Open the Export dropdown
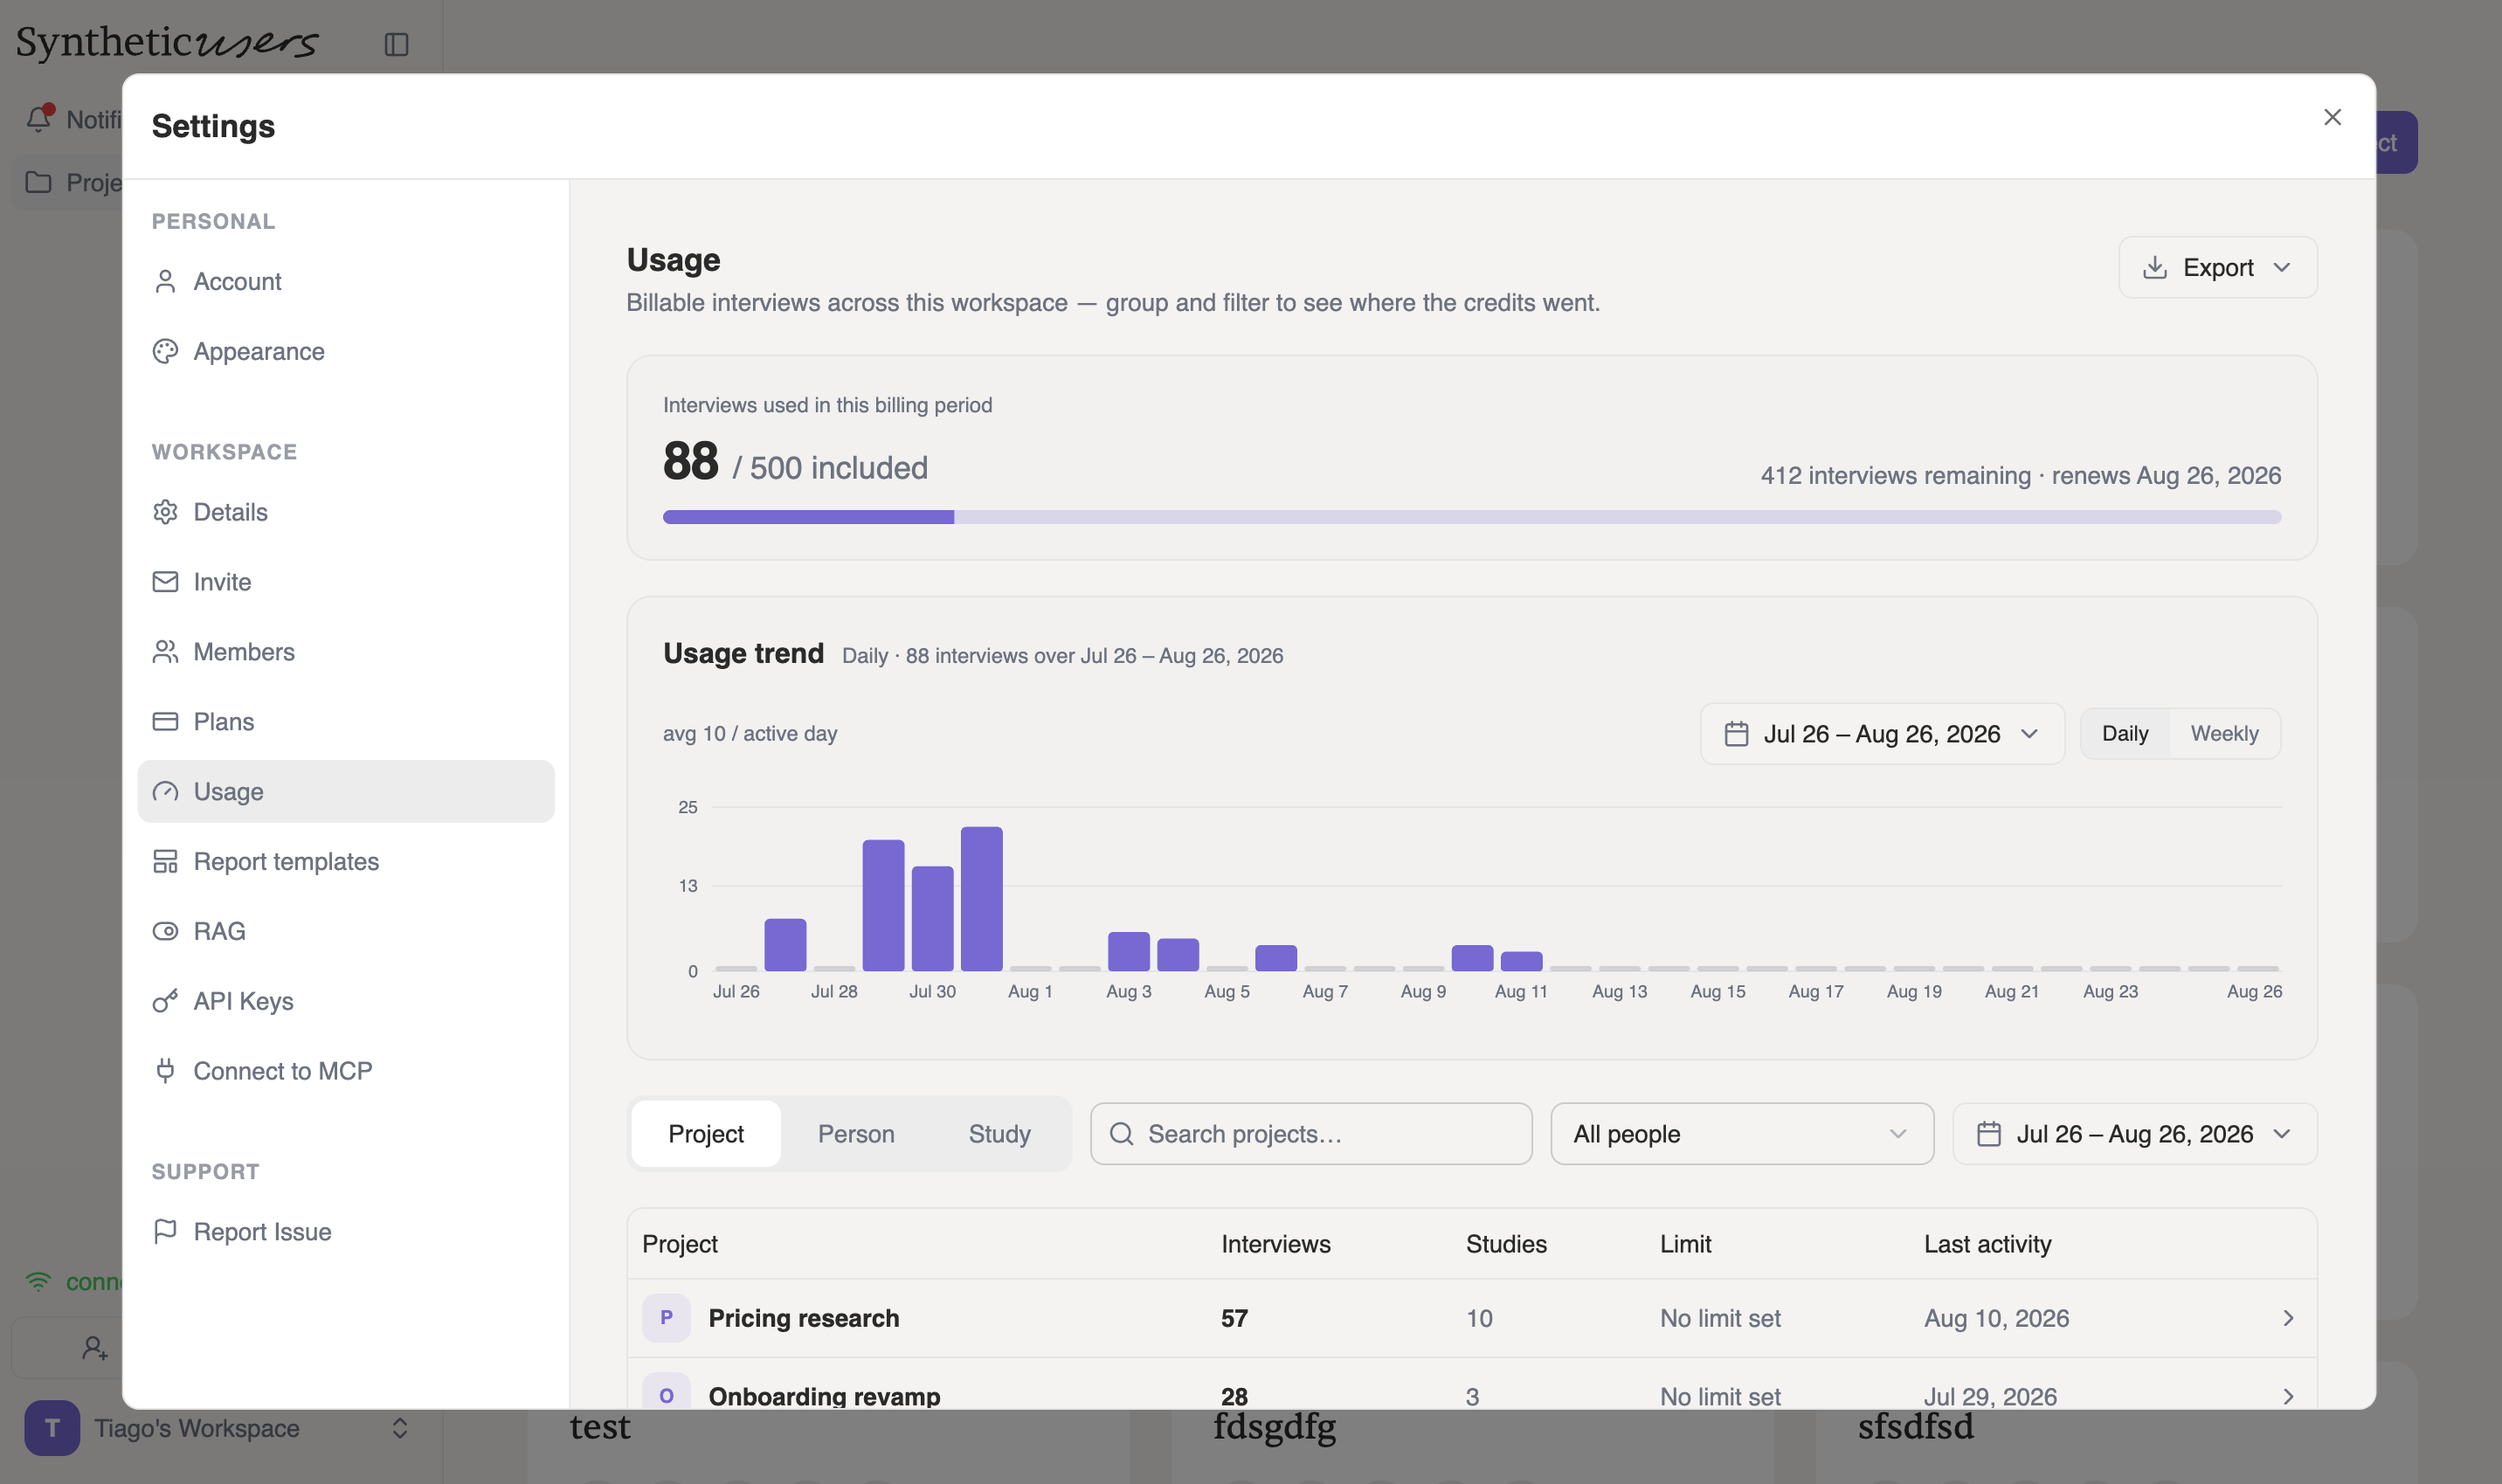 [x=2217, y=268]
